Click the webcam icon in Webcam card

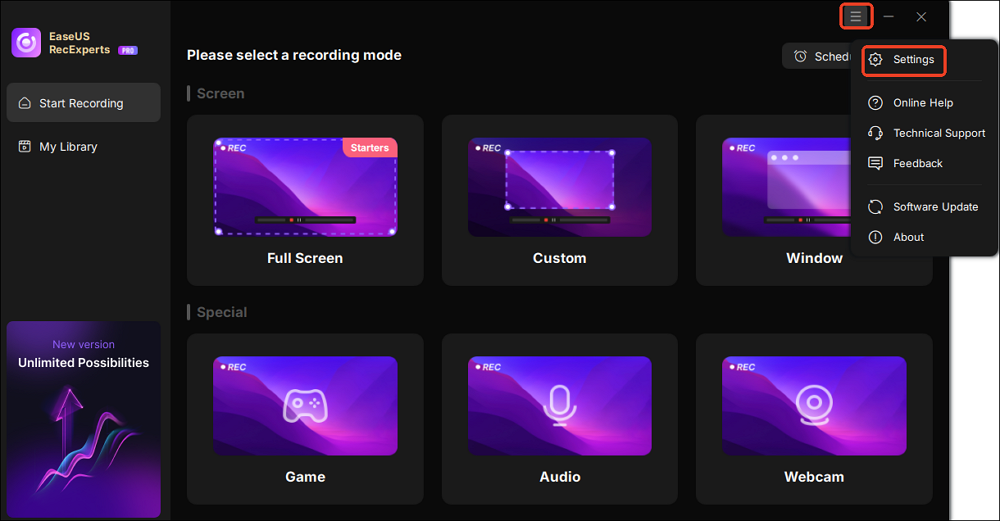(814, 406)
